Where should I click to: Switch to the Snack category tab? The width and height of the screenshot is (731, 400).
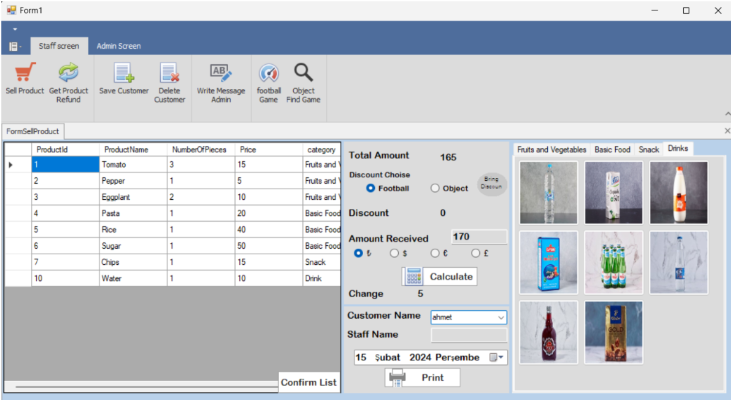click(649, 149)
